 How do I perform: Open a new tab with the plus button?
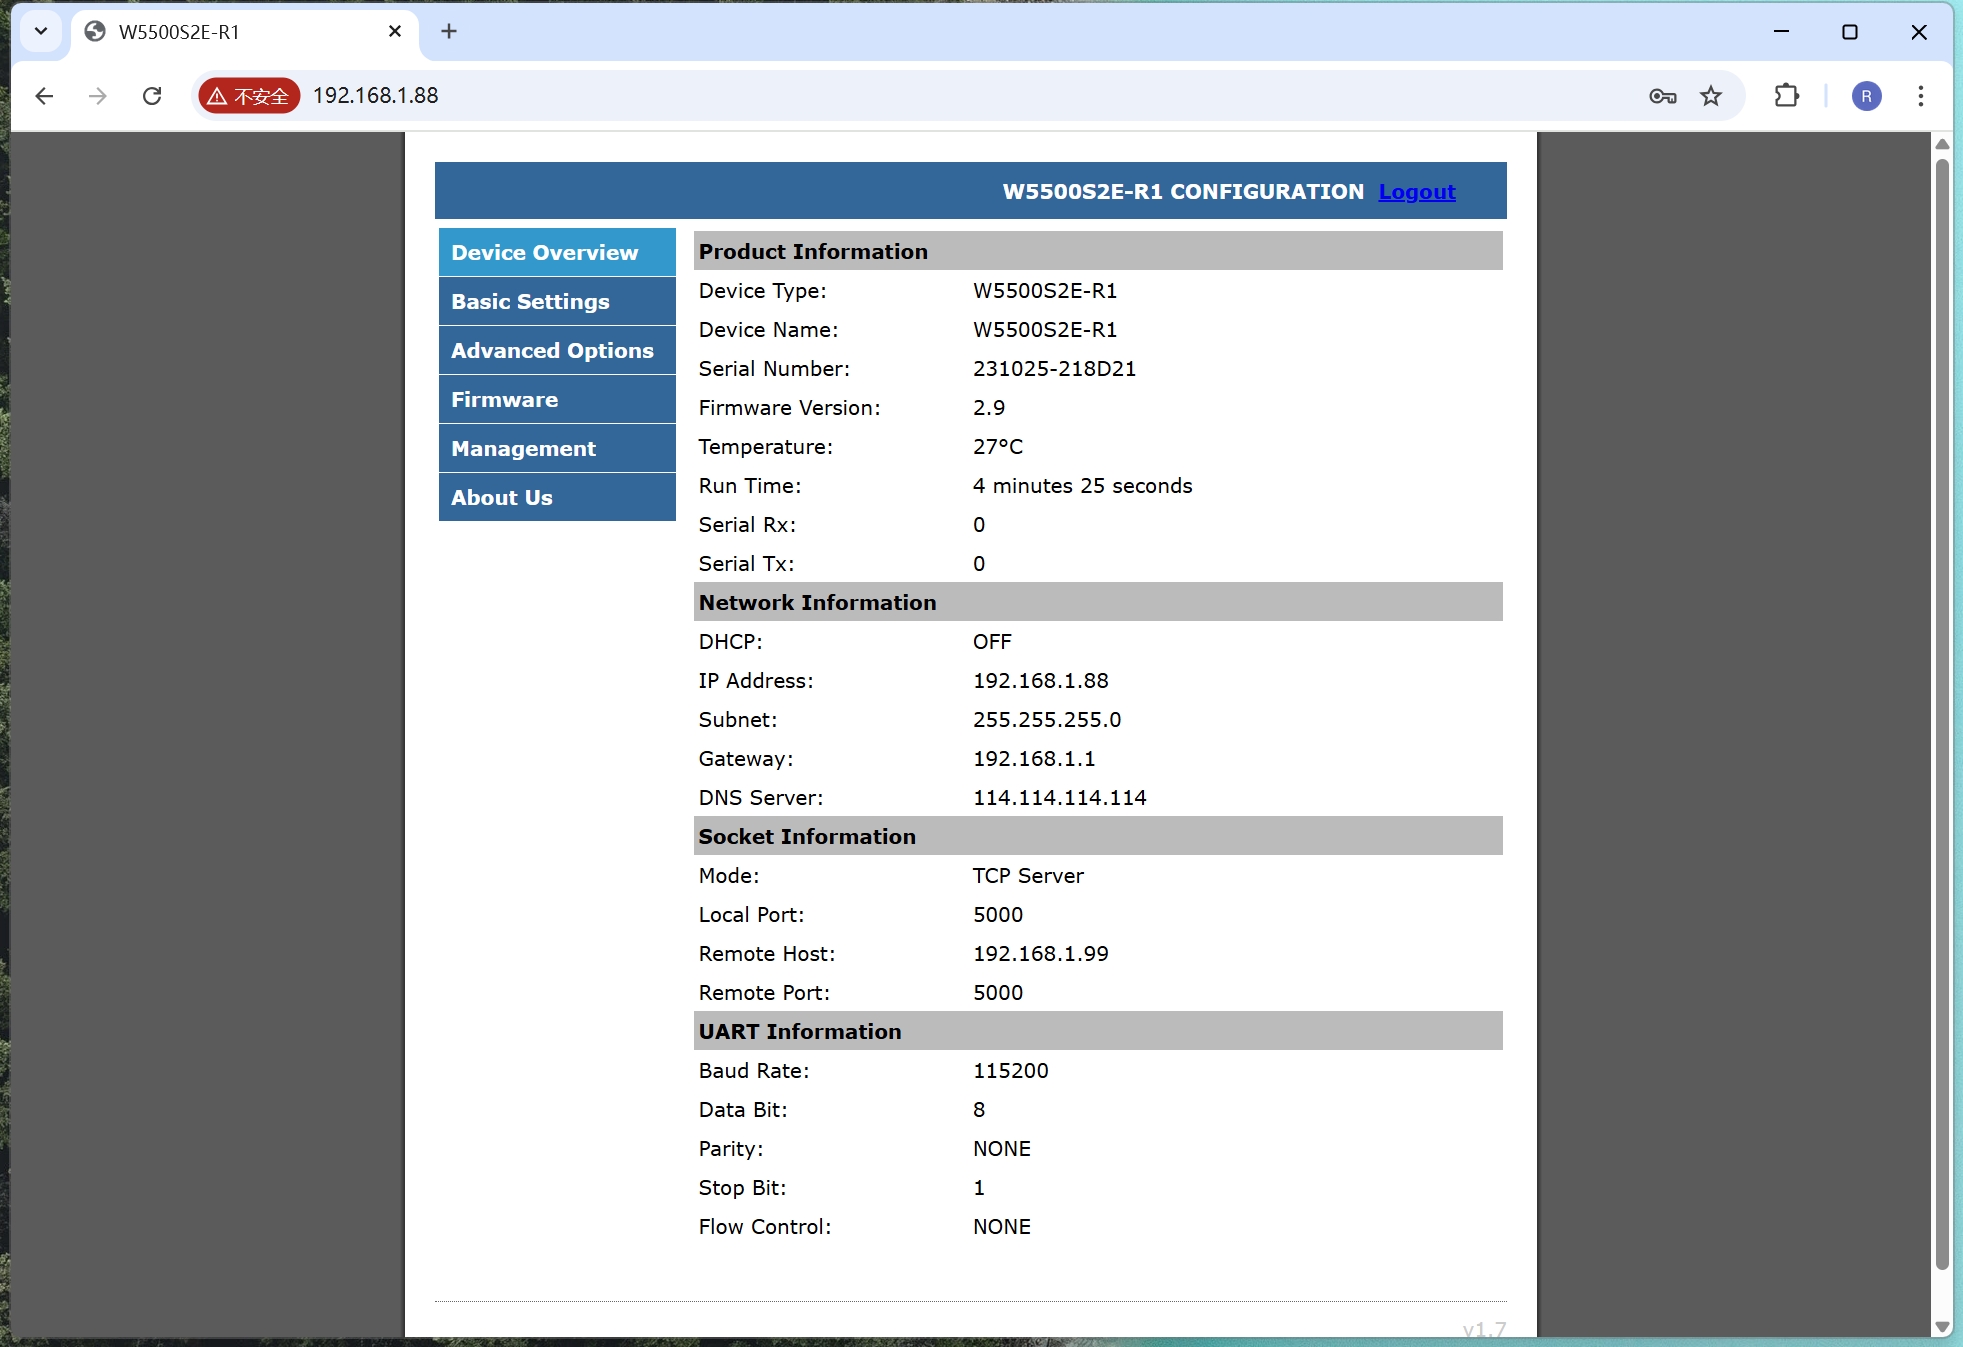pyautogui.click(x=449, y=32)
